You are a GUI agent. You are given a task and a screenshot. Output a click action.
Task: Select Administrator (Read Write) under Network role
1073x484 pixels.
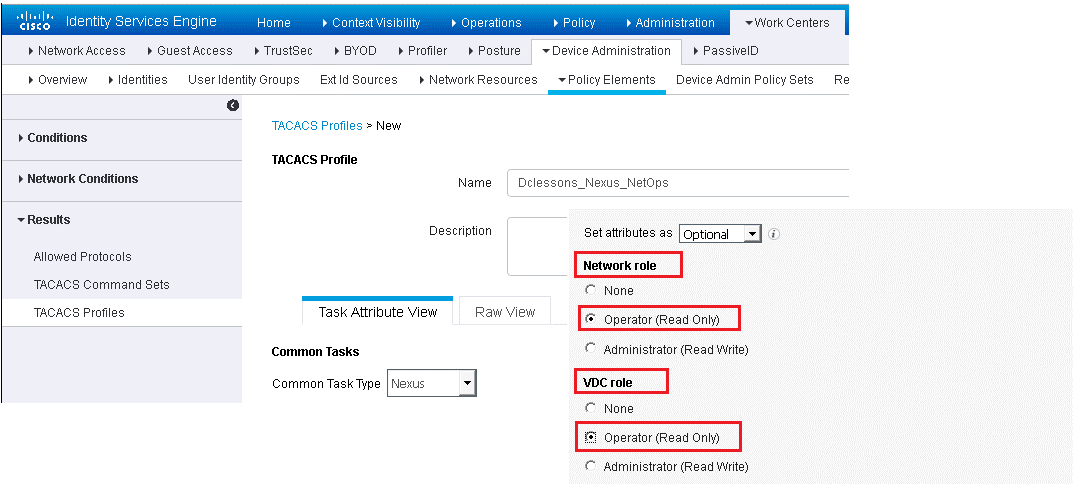(591, 348)
